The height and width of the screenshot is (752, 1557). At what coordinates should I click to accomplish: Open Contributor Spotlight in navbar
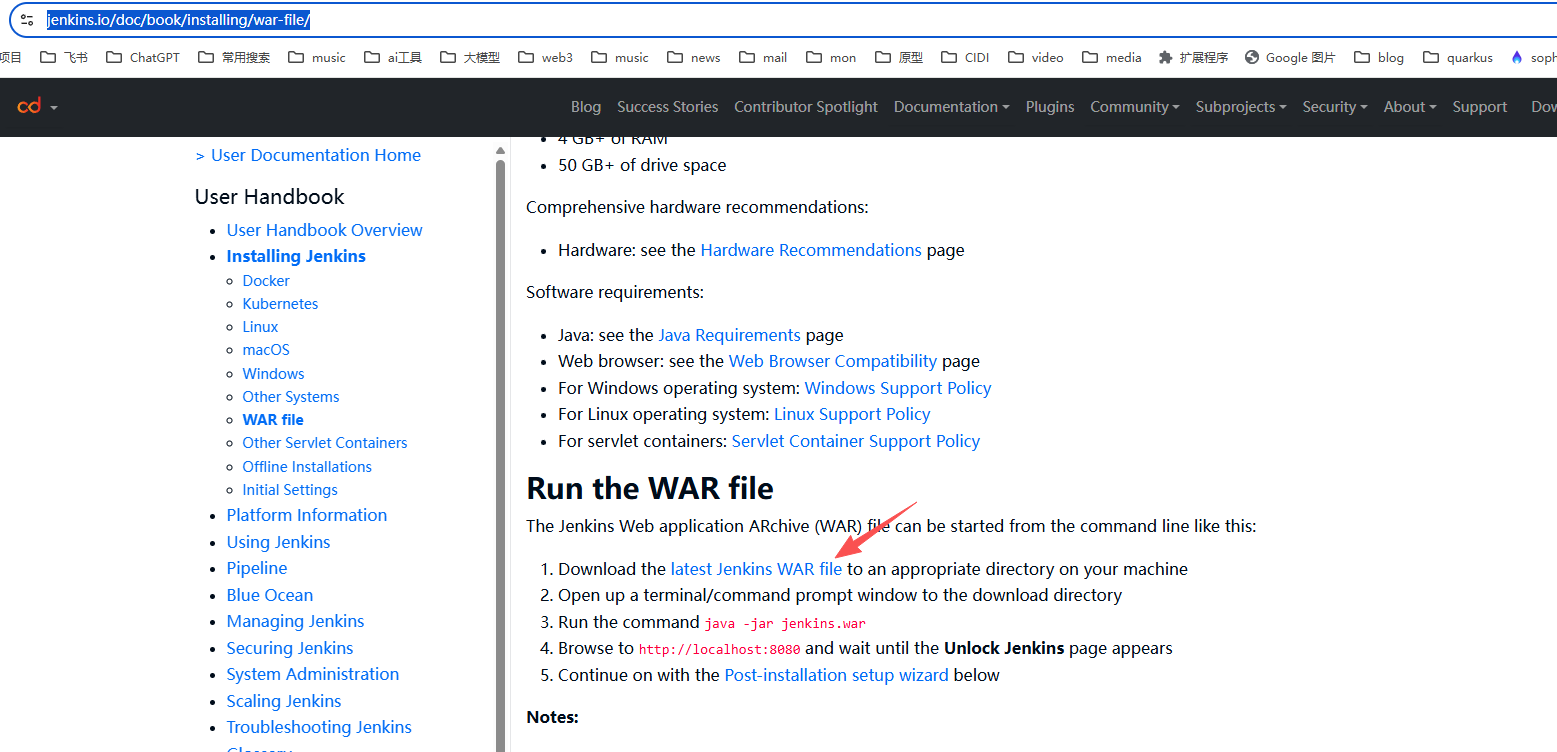806,107
